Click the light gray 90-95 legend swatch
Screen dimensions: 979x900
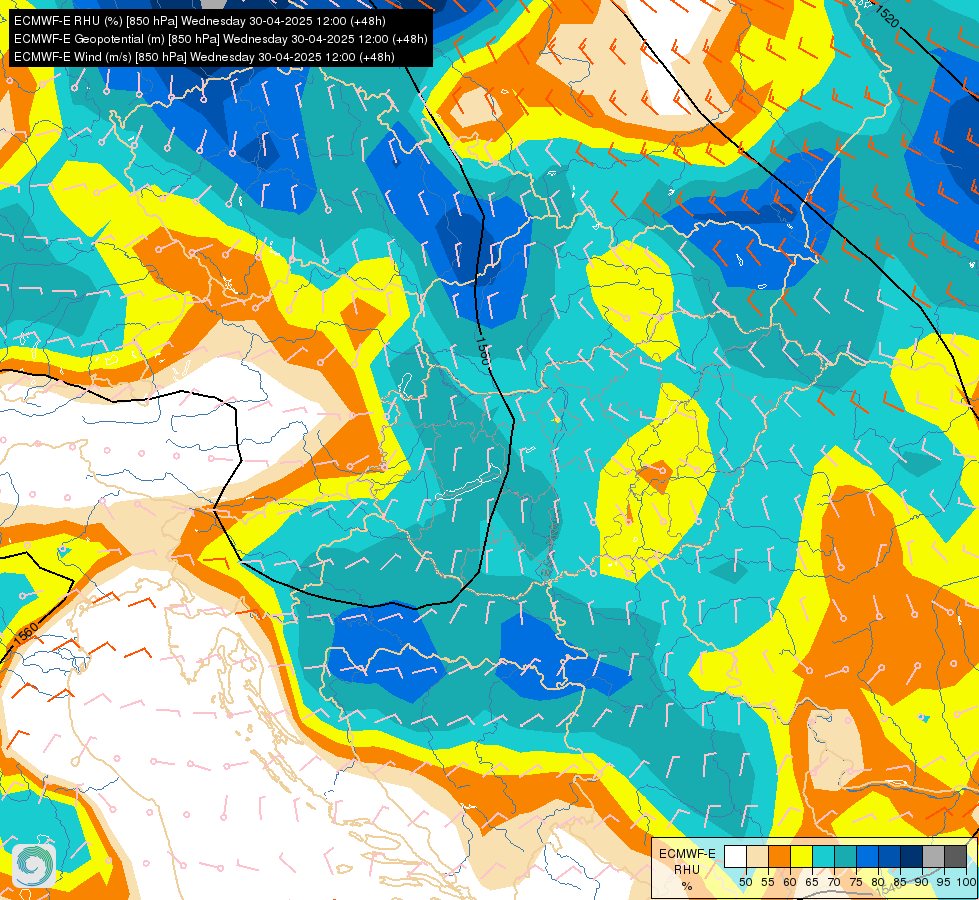pyautogui.click(x=934, y=856)
